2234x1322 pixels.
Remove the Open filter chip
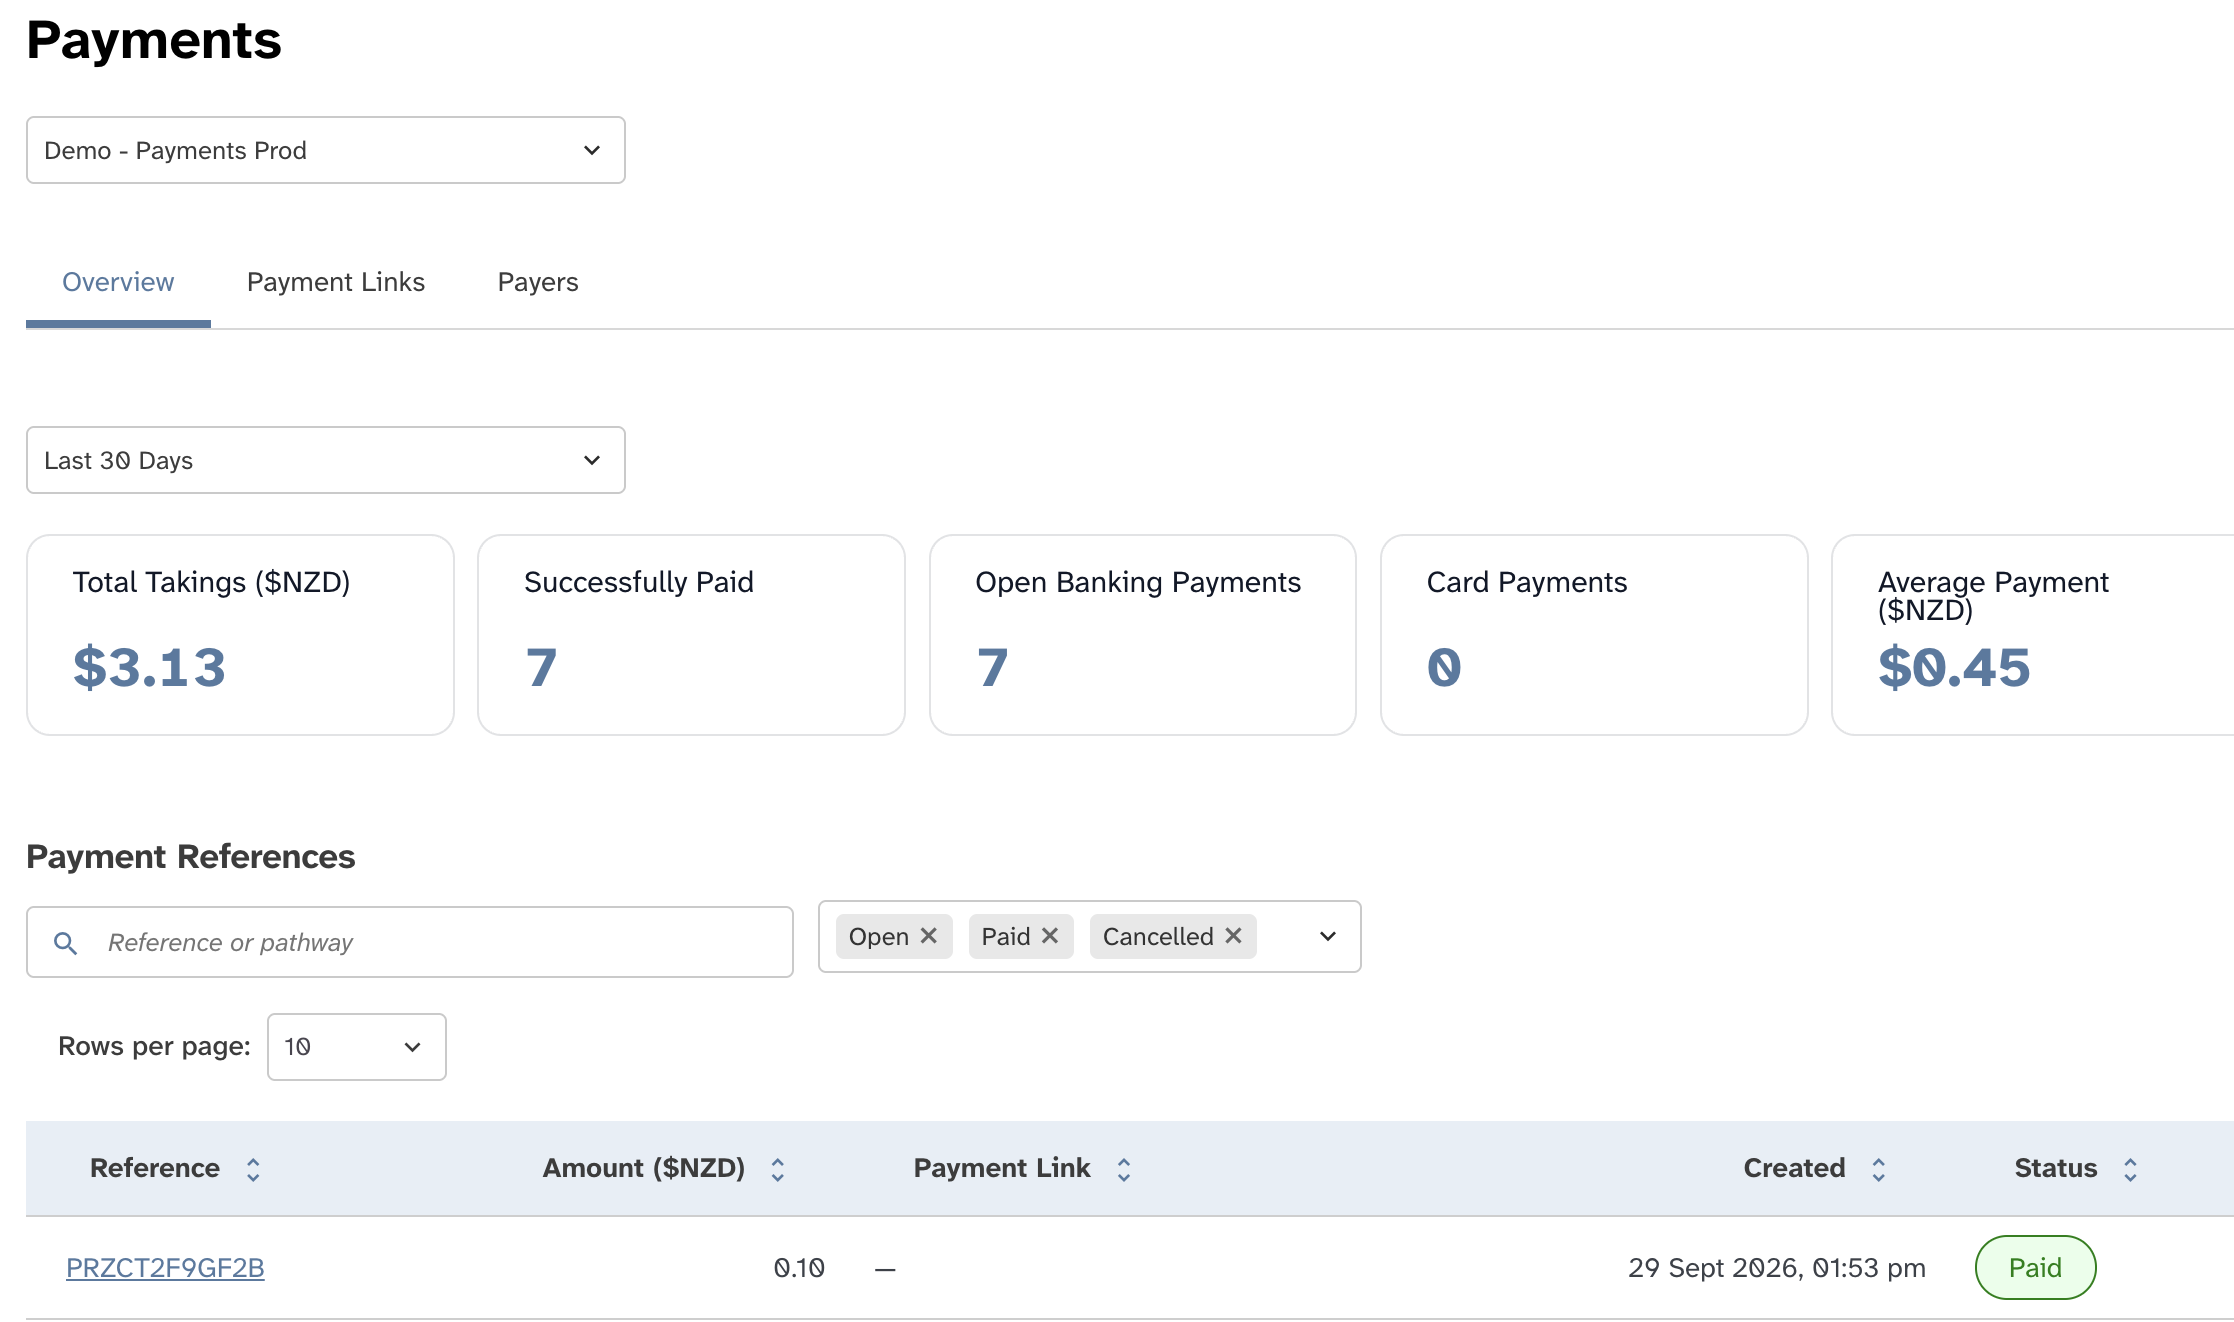coord(929,936)
